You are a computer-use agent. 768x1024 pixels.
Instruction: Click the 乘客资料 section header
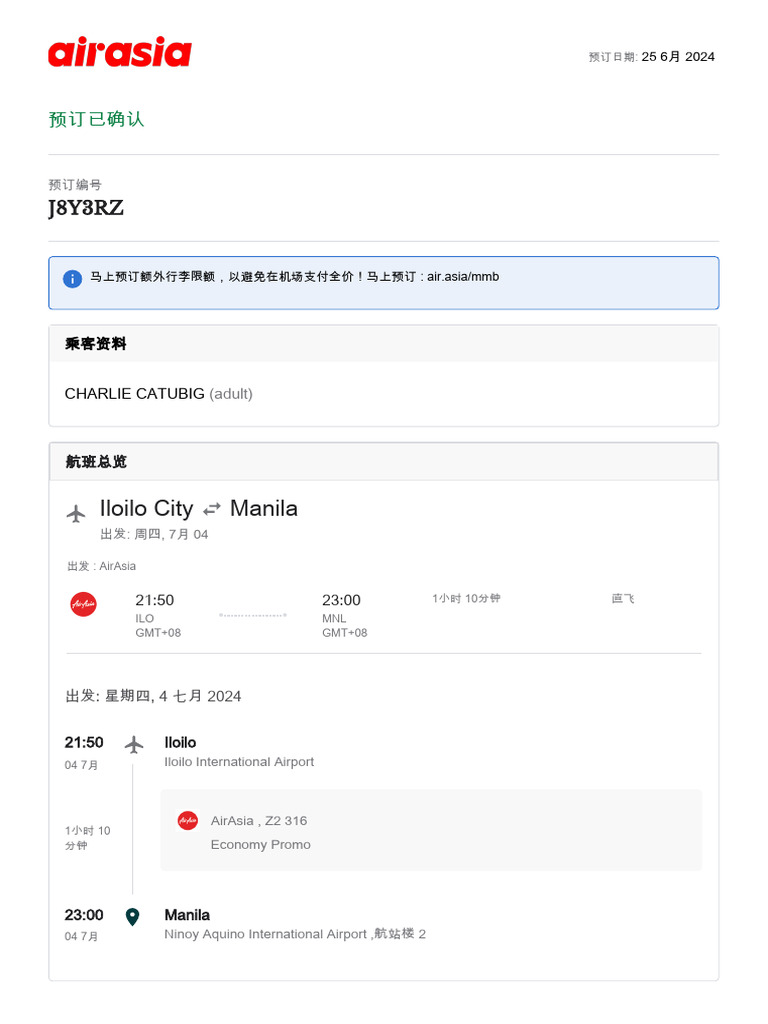[x=95, y=344]
